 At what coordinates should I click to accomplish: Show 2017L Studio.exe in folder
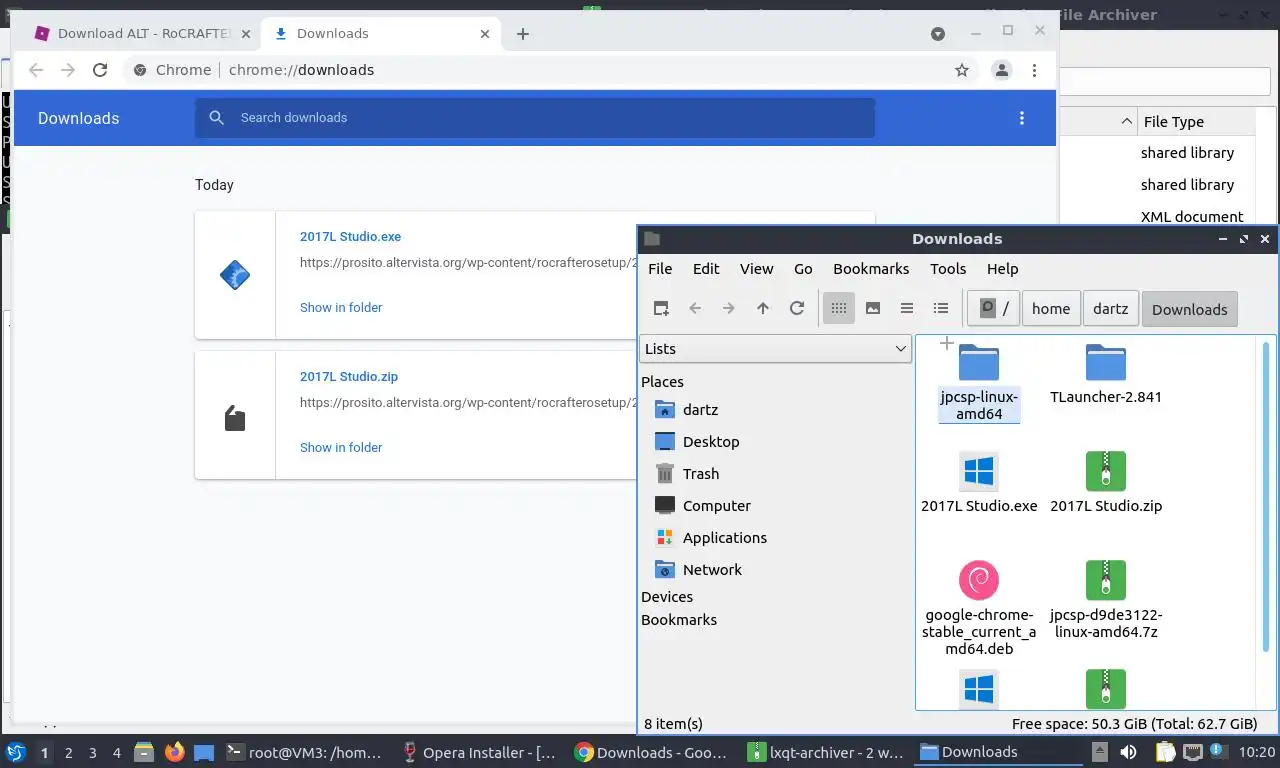click(341, 307)
